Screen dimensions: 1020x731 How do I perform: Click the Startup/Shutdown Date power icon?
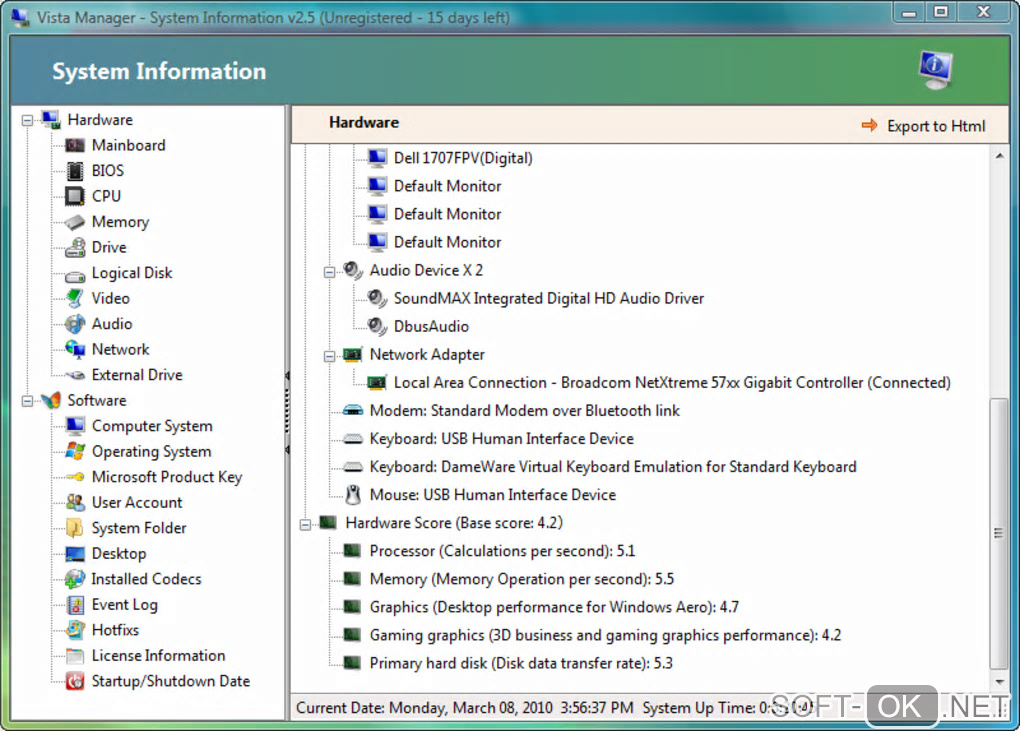click(75, 681)
